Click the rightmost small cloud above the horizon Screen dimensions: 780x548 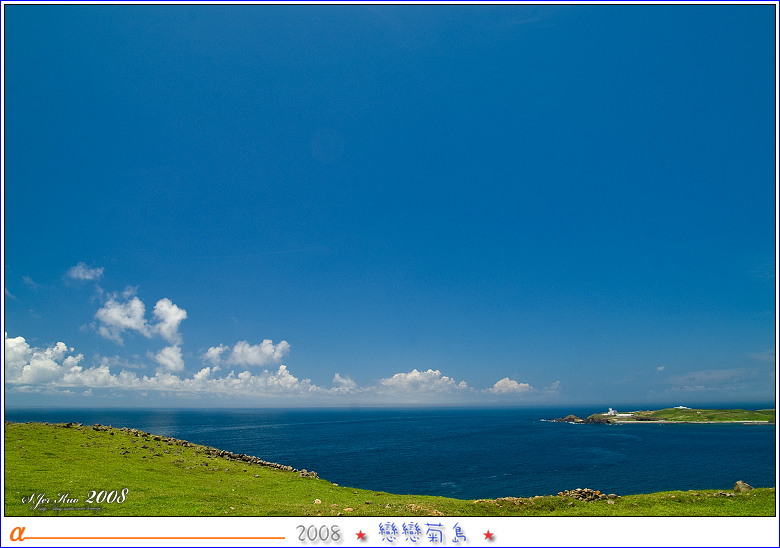509,386
